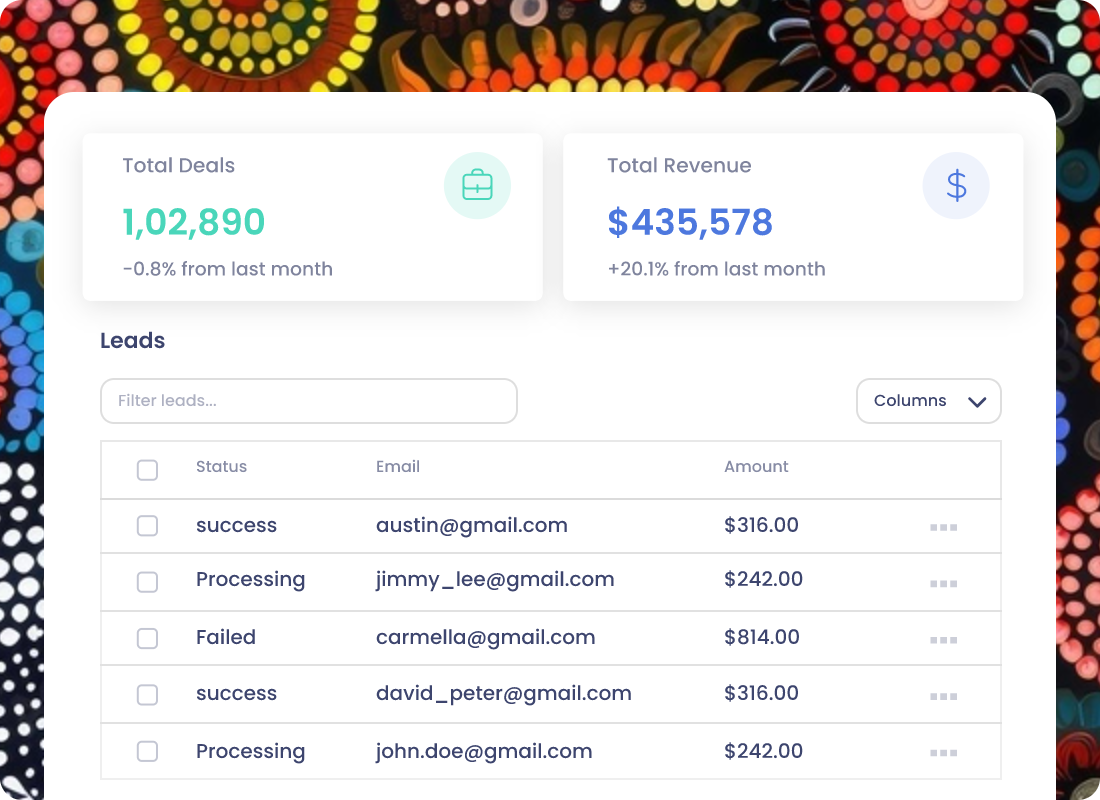This screenshot has width=1100, height=800.
Task: Sort by the Email column header
Action: (x=398, y=467)
